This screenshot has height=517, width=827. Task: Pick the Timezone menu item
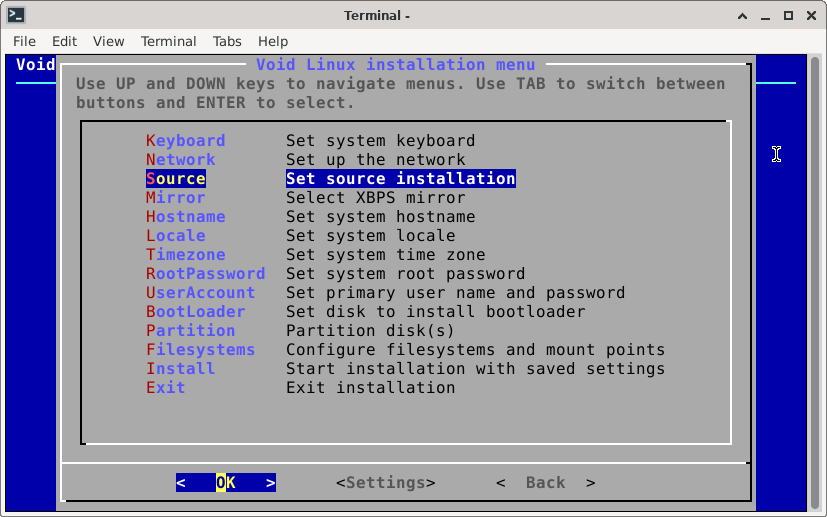coord(185,255)
